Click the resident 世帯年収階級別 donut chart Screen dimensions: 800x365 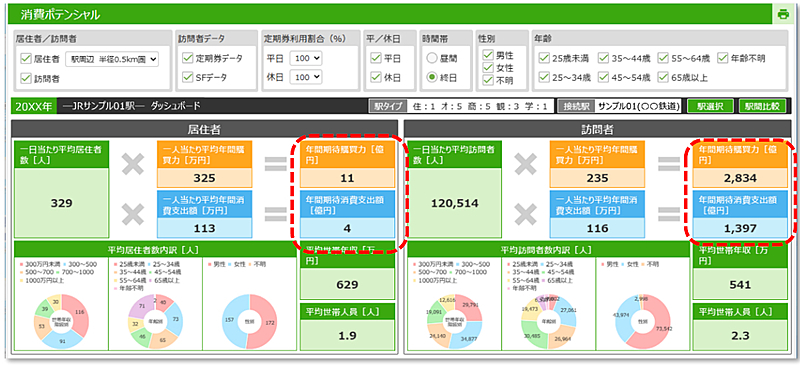click(61, 322)
